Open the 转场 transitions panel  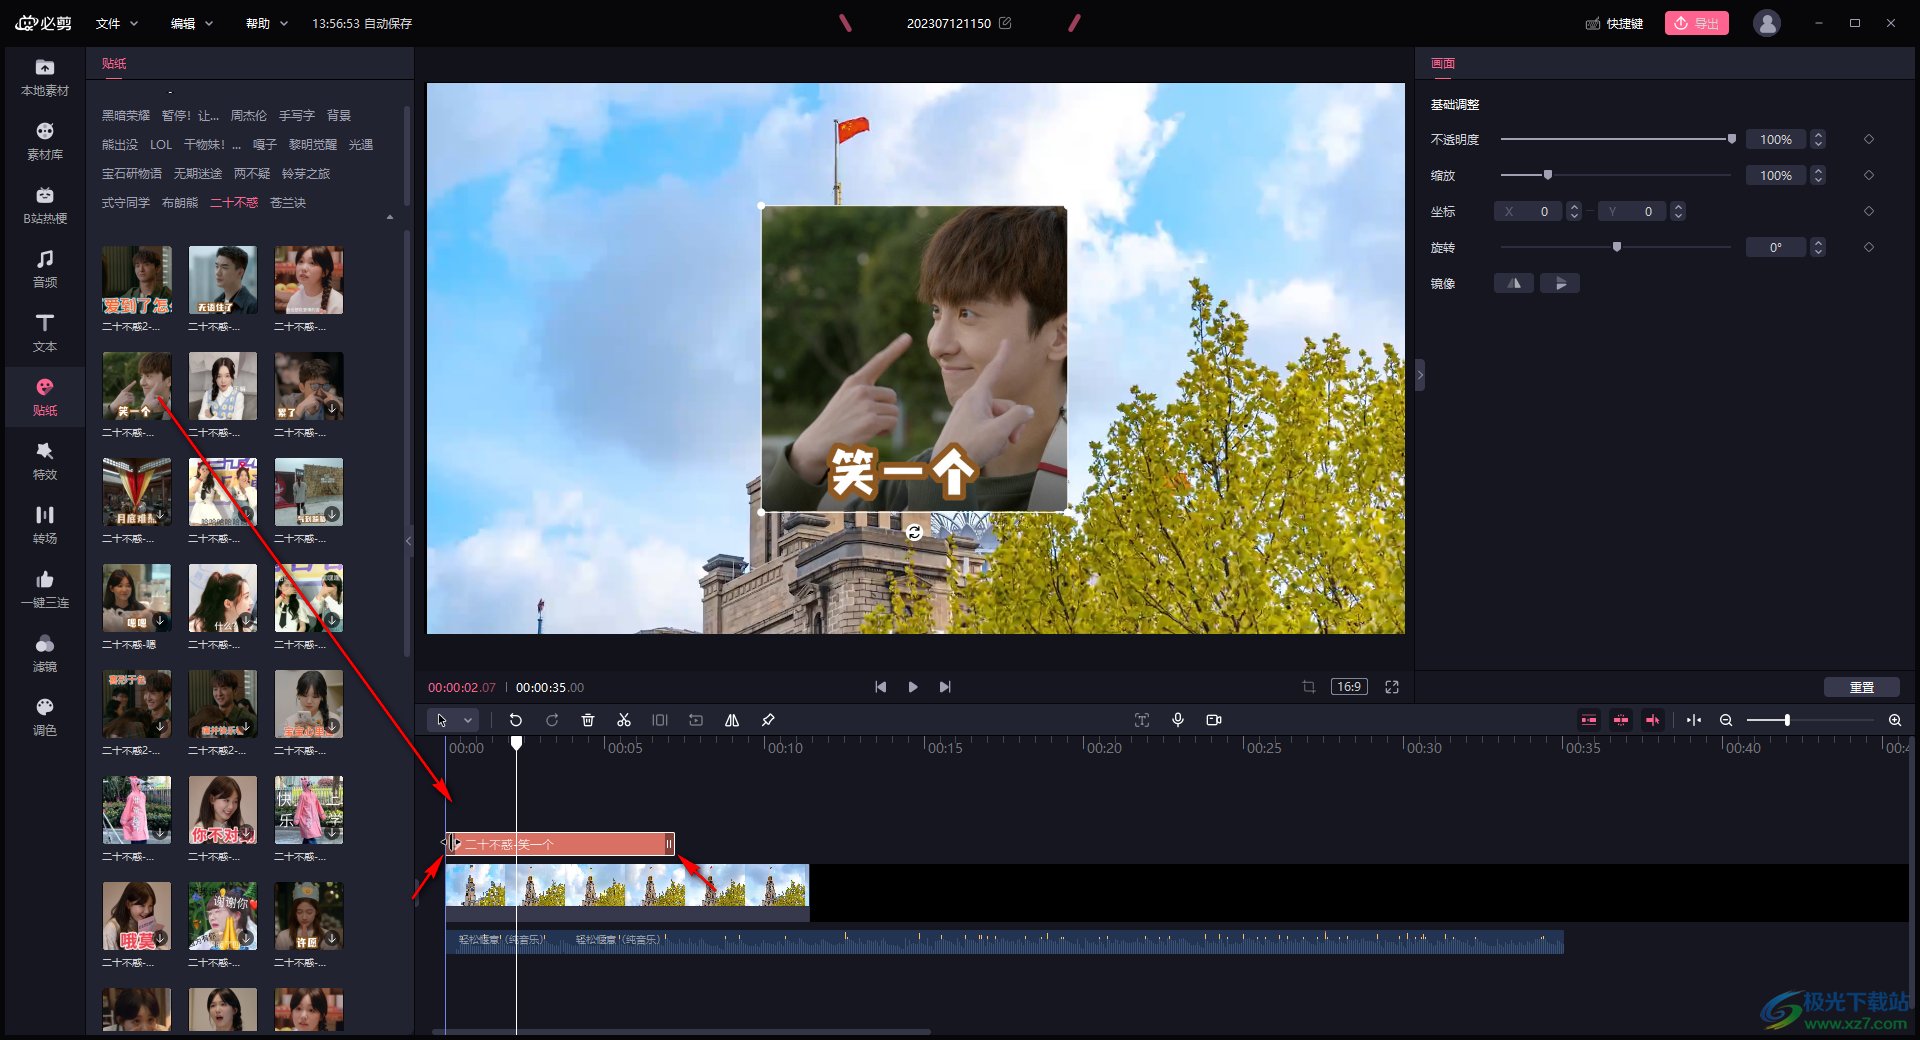[x=45, y=526]
